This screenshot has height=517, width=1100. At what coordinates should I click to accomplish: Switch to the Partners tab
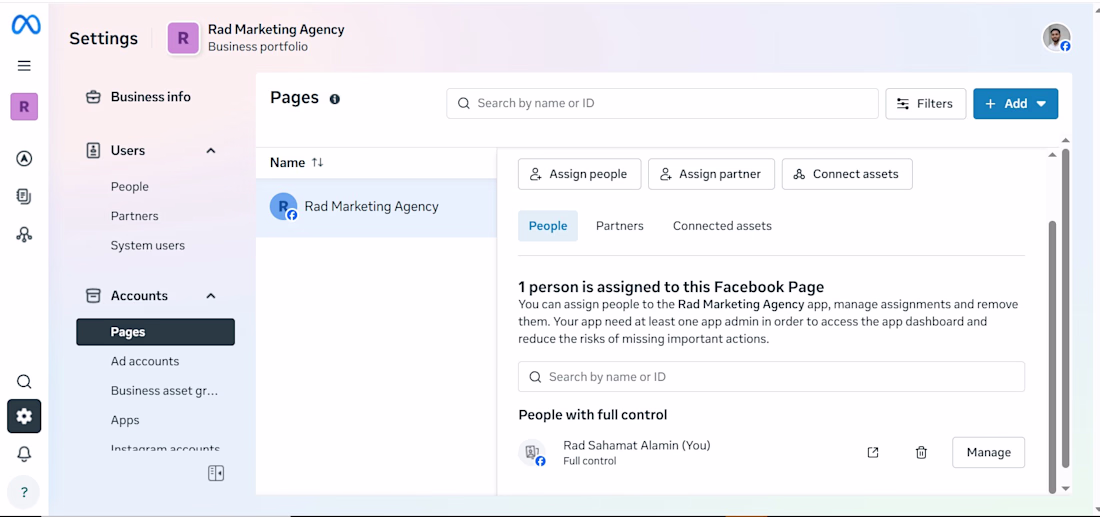pos(619,226)
